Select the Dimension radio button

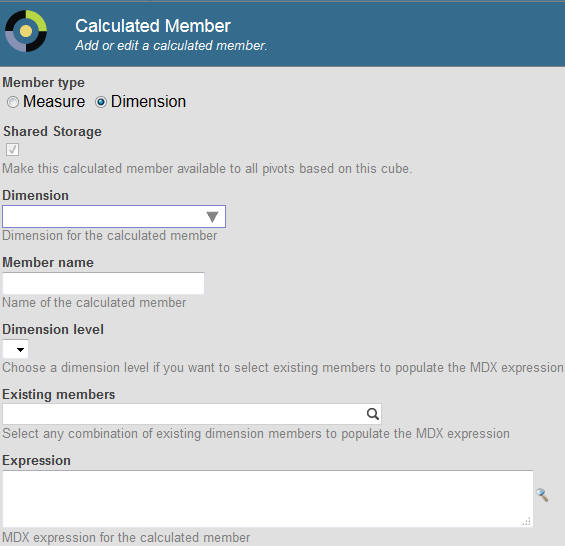101,102
